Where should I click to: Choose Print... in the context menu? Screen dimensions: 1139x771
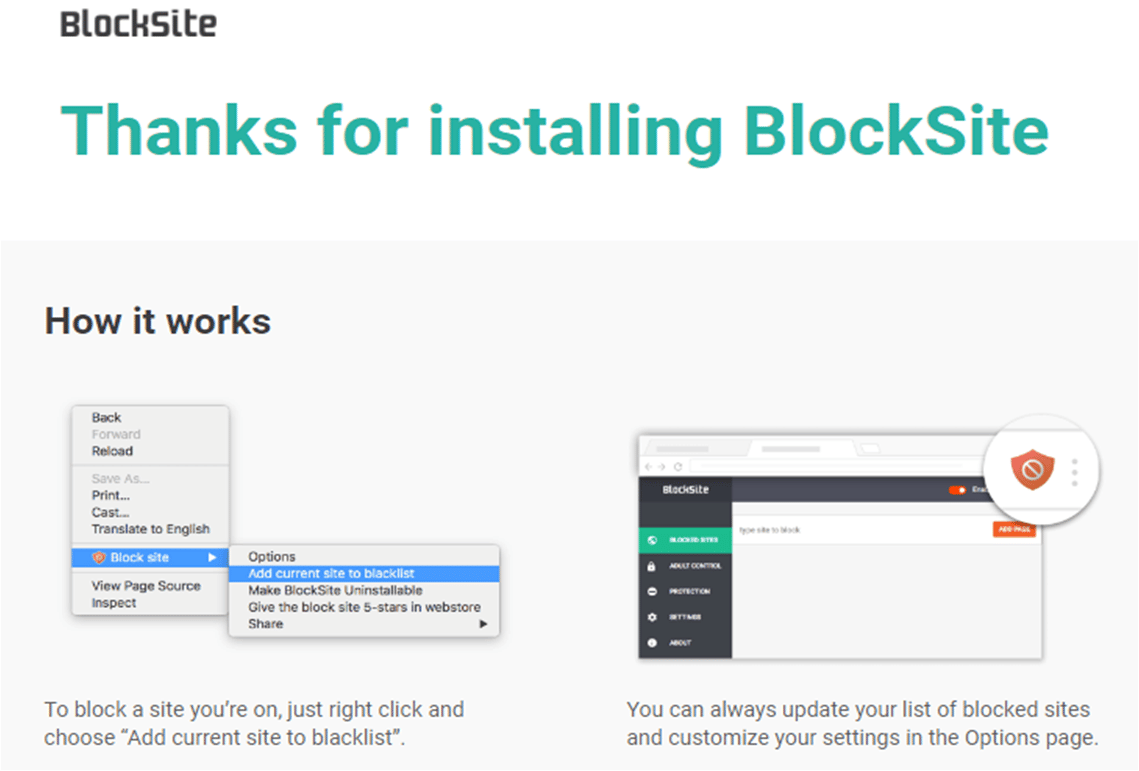tap(110, 496)
